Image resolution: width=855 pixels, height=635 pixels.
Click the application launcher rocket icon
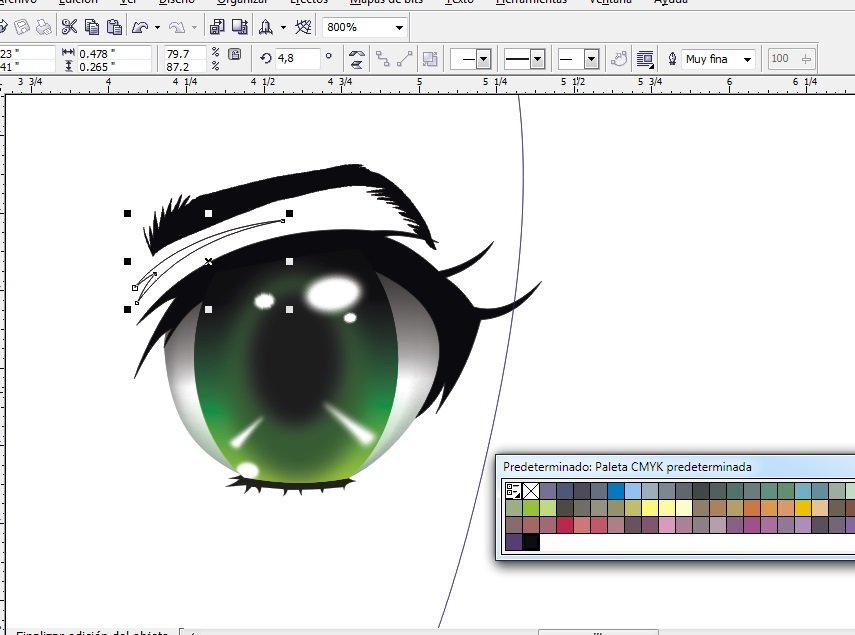click(x=266, y=27)
